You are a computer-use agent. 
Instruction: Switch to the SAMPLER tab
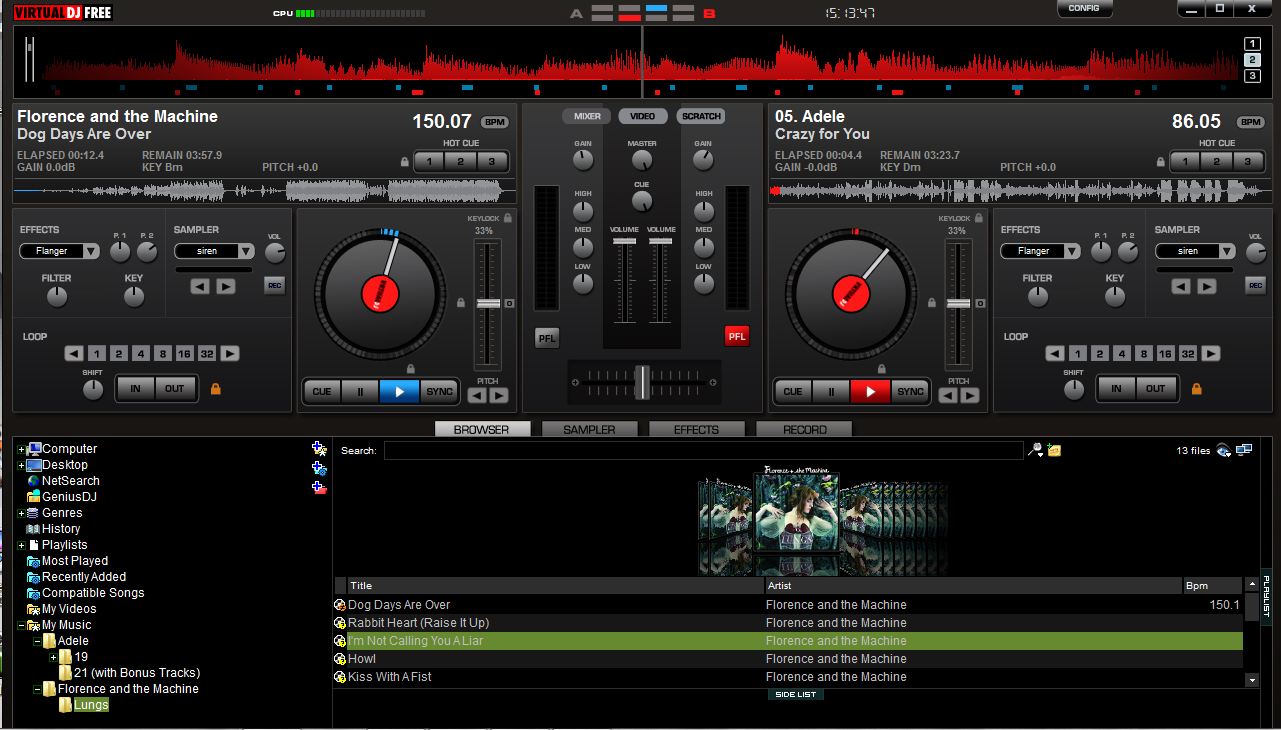click(x=589, y=429)
